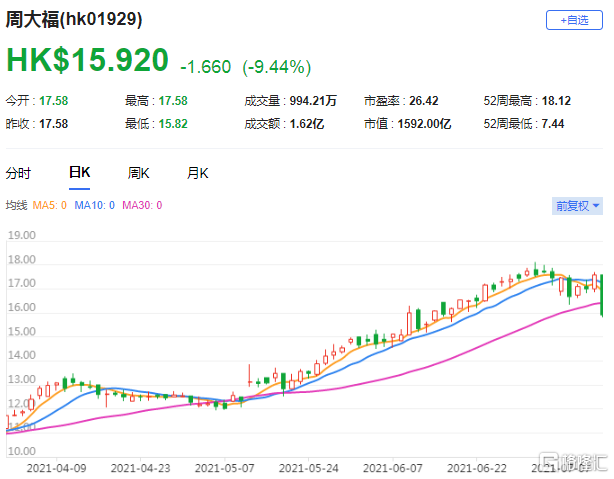Toggle the MA30 moving average legend
This screenshot has height=479, width=614.
point(142,206)
